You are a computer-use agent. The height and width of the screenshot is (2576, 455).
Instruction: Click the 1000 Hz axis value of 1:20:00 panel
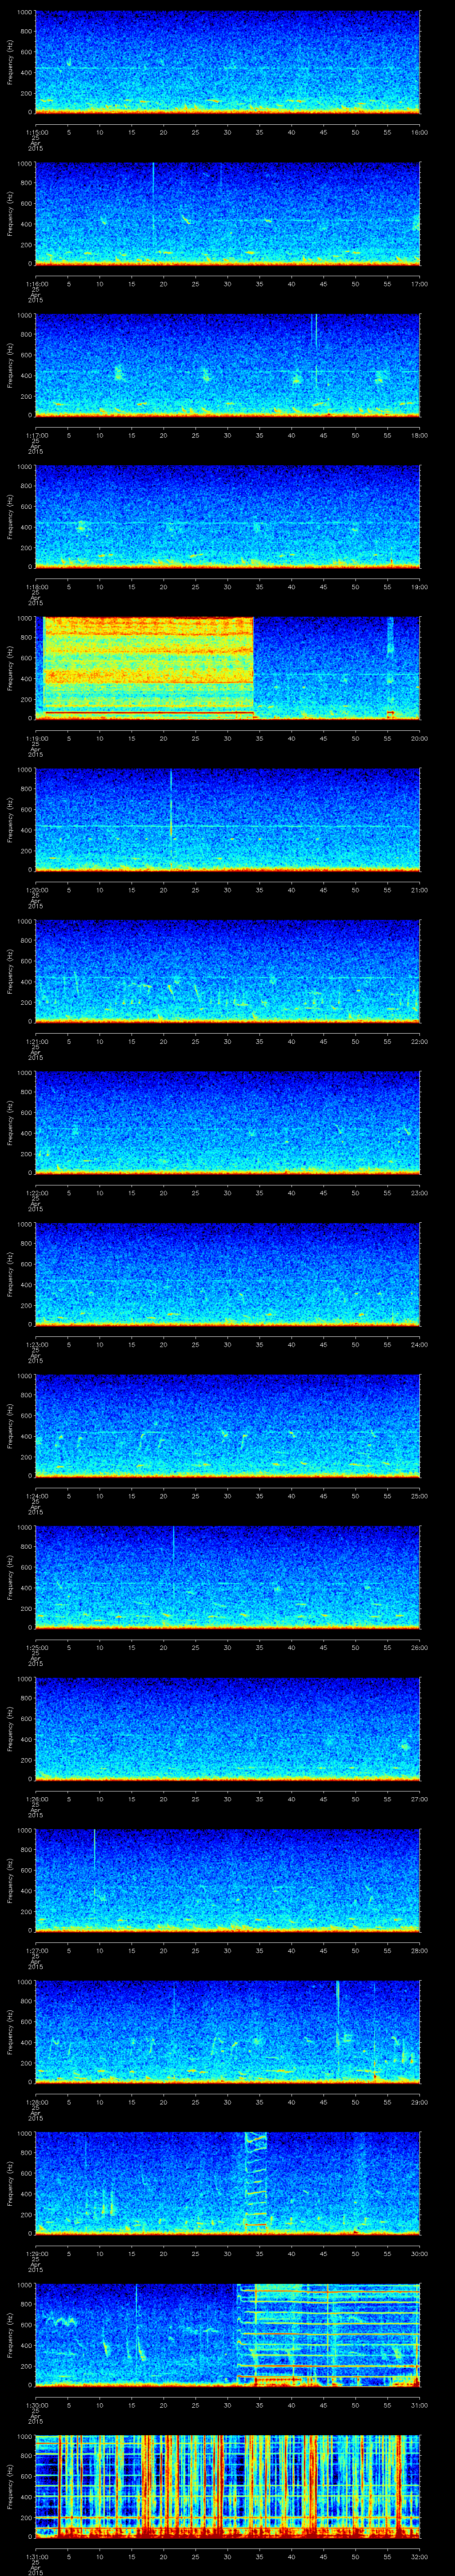click(x=24, y=770)
